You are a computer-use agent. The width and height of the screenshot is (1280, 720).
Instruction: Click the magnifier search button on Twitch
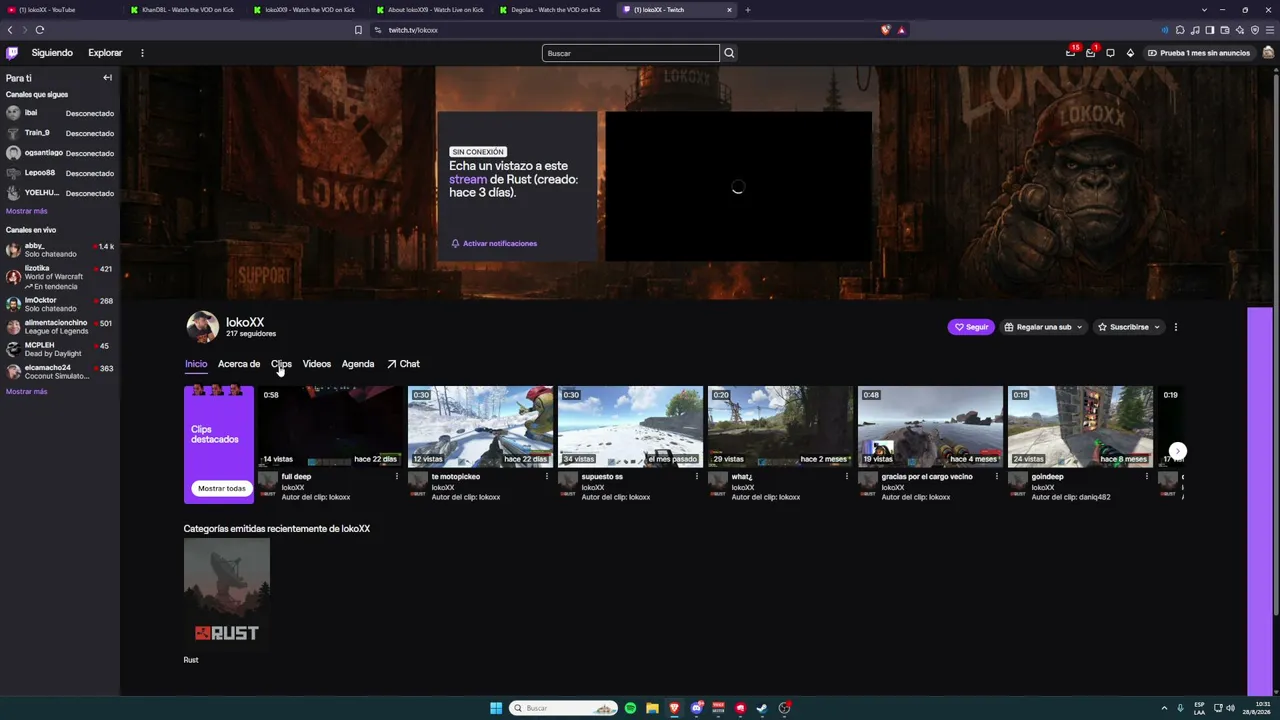[729, 53]
